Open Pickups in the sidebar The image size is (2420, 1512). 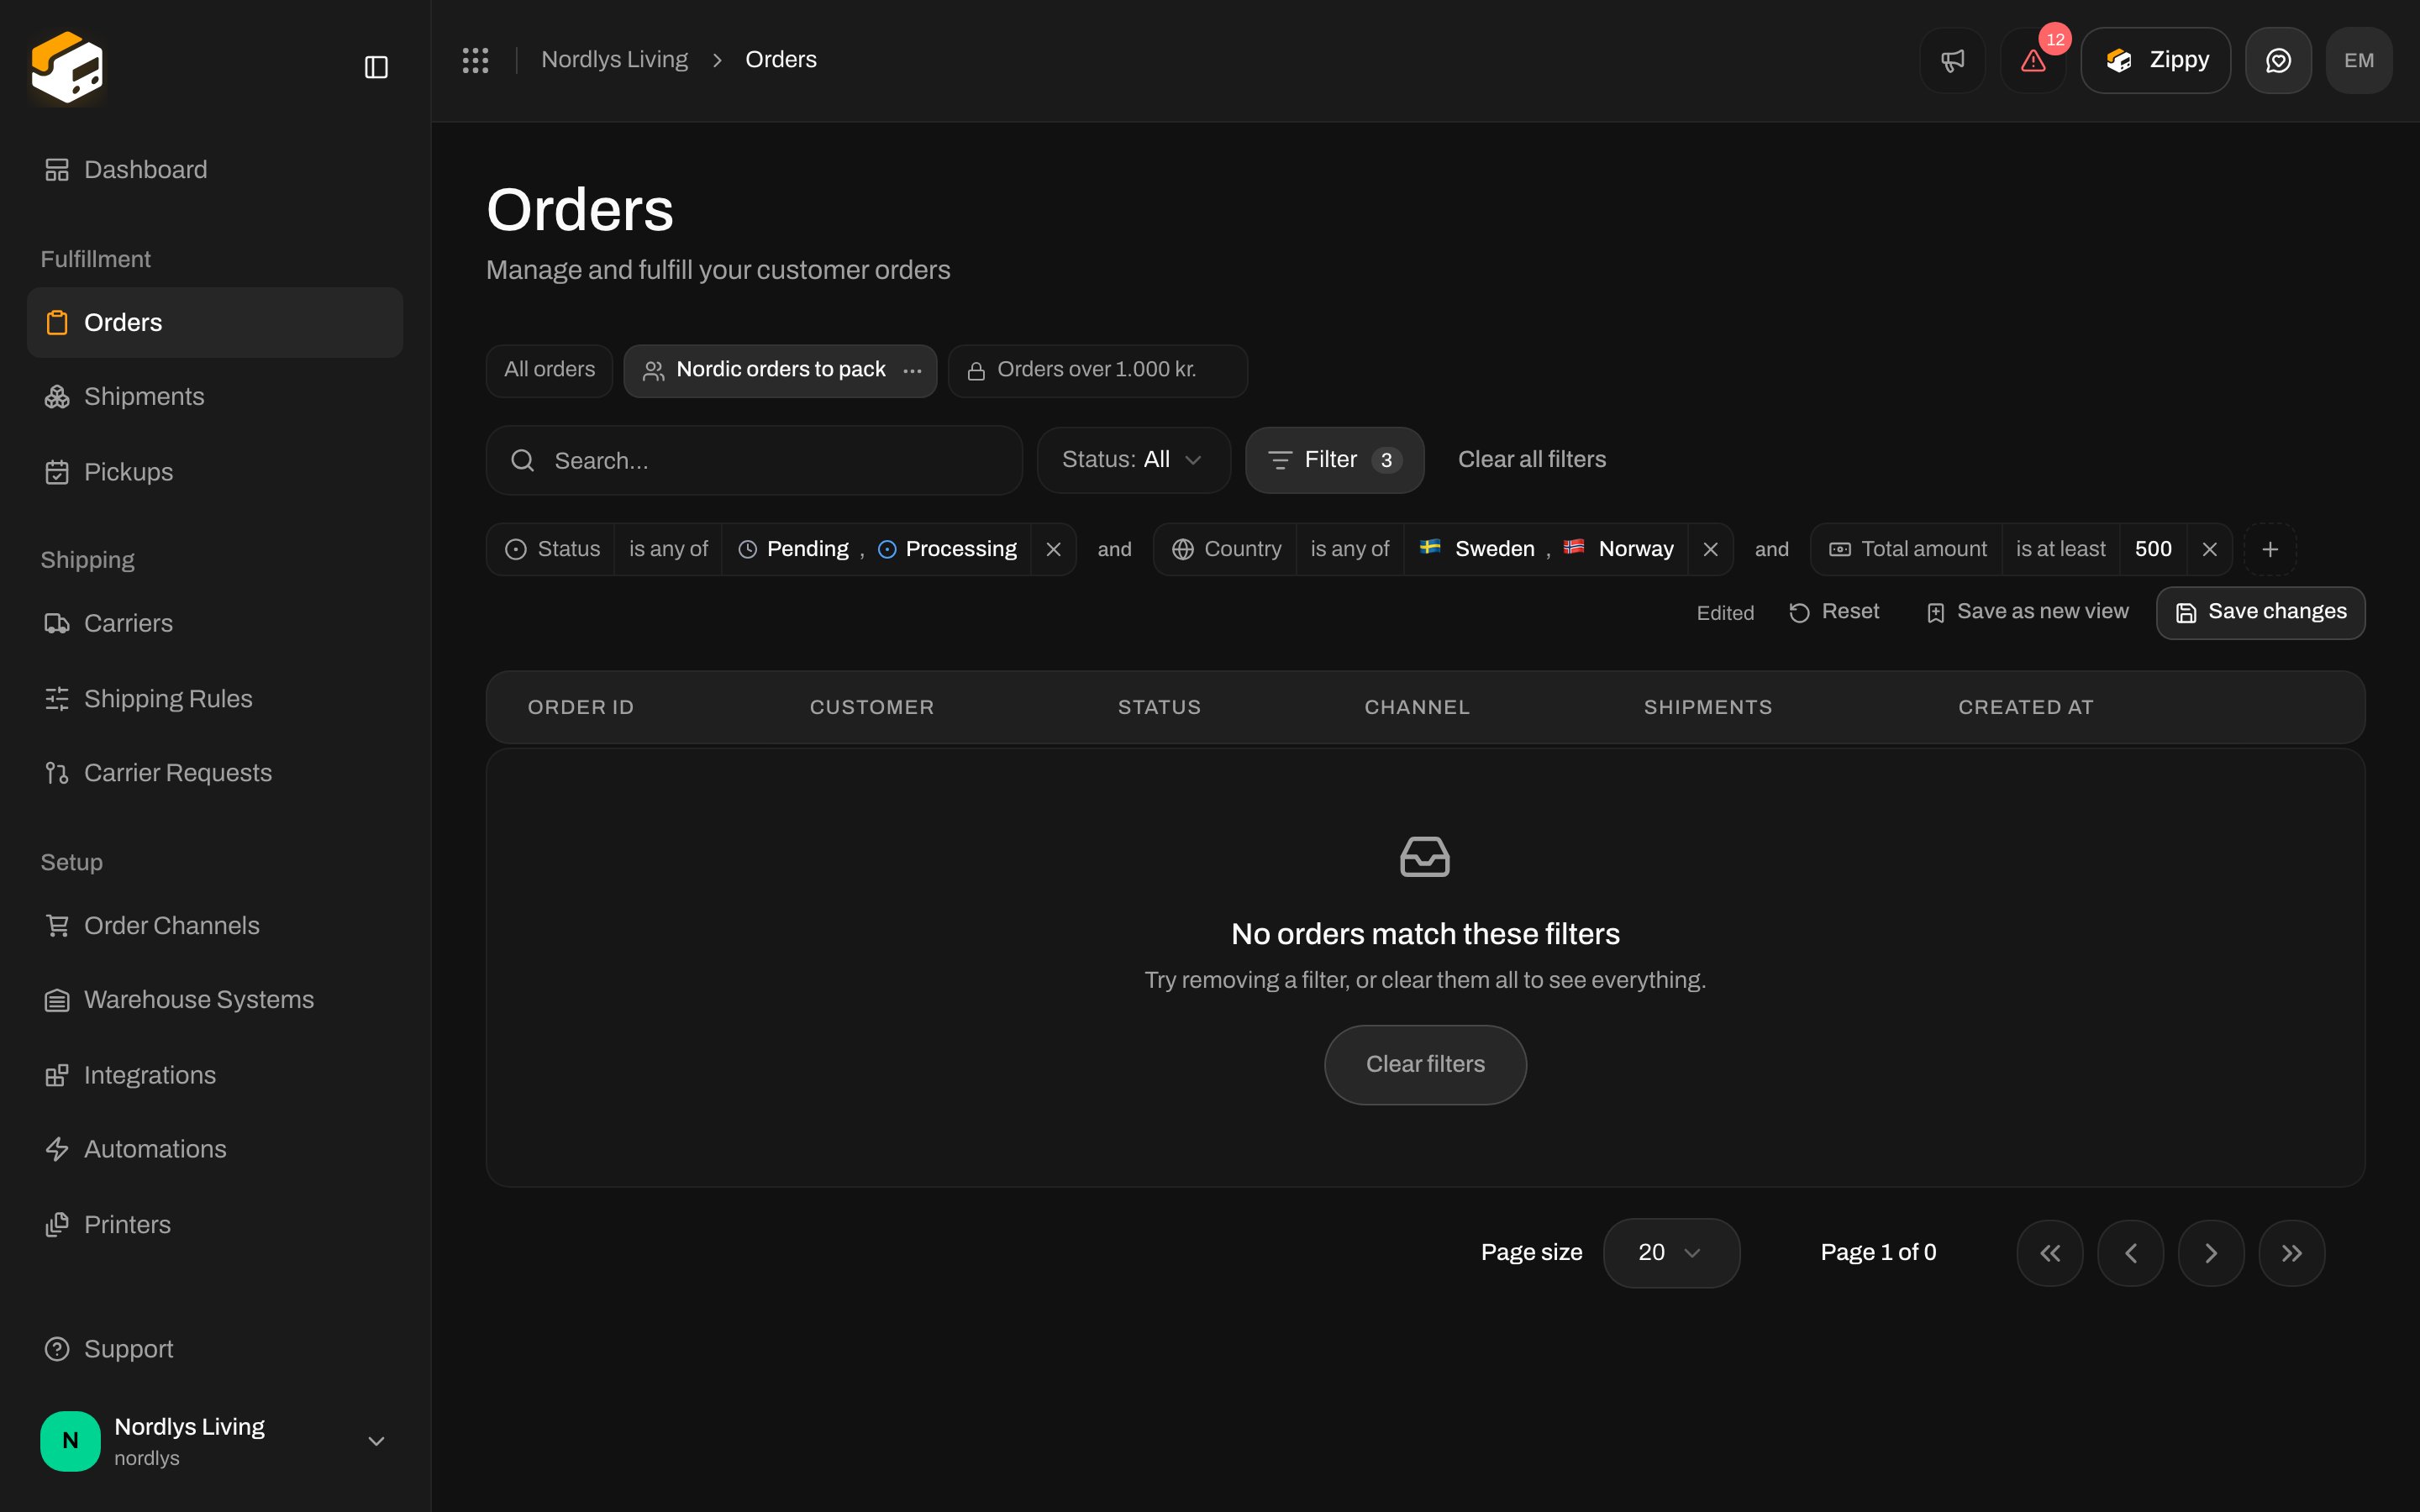(x=215, y=472)
